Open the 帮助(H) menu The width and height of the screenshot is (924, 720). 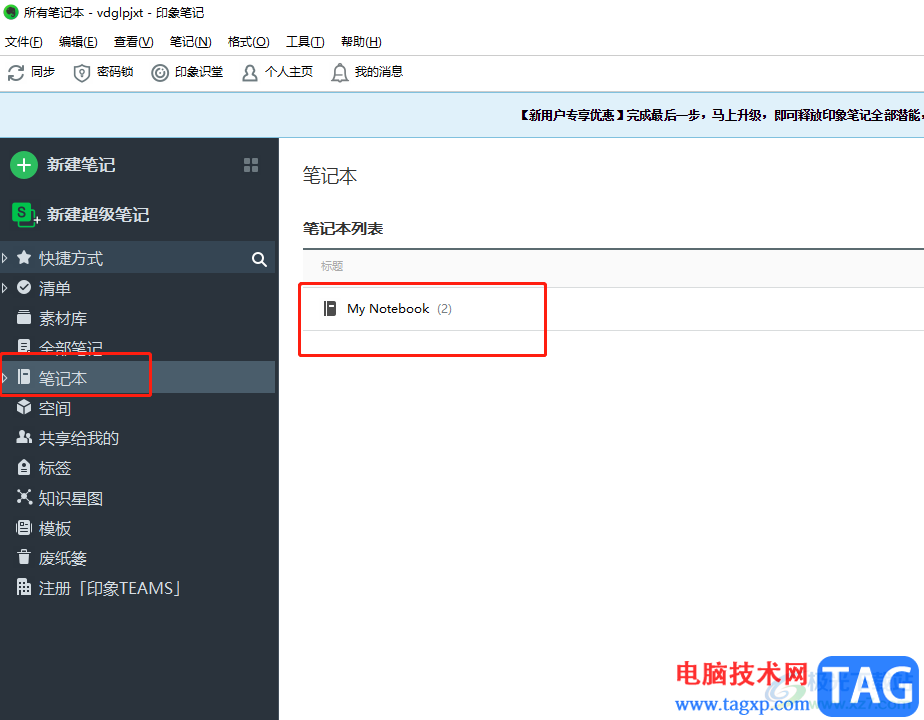coord(361,42)
